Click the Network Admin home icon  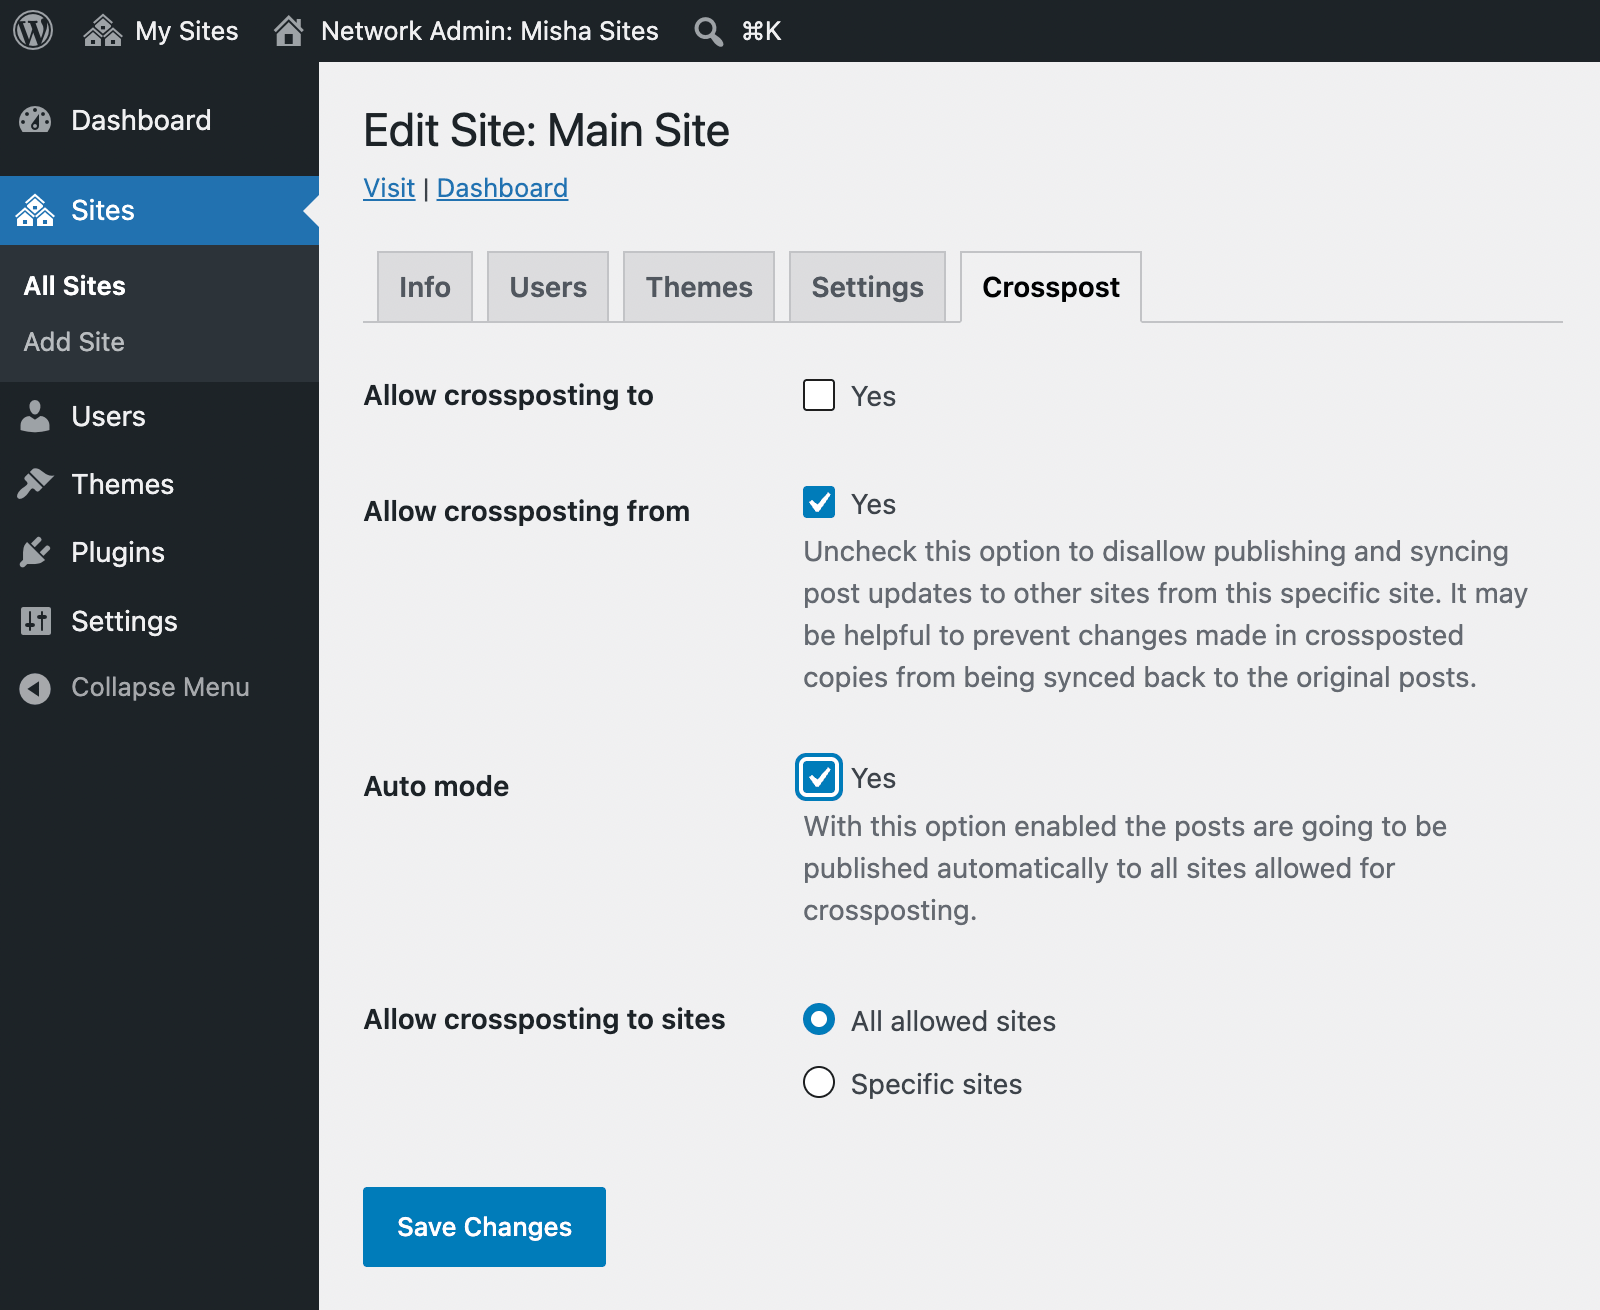289,31
